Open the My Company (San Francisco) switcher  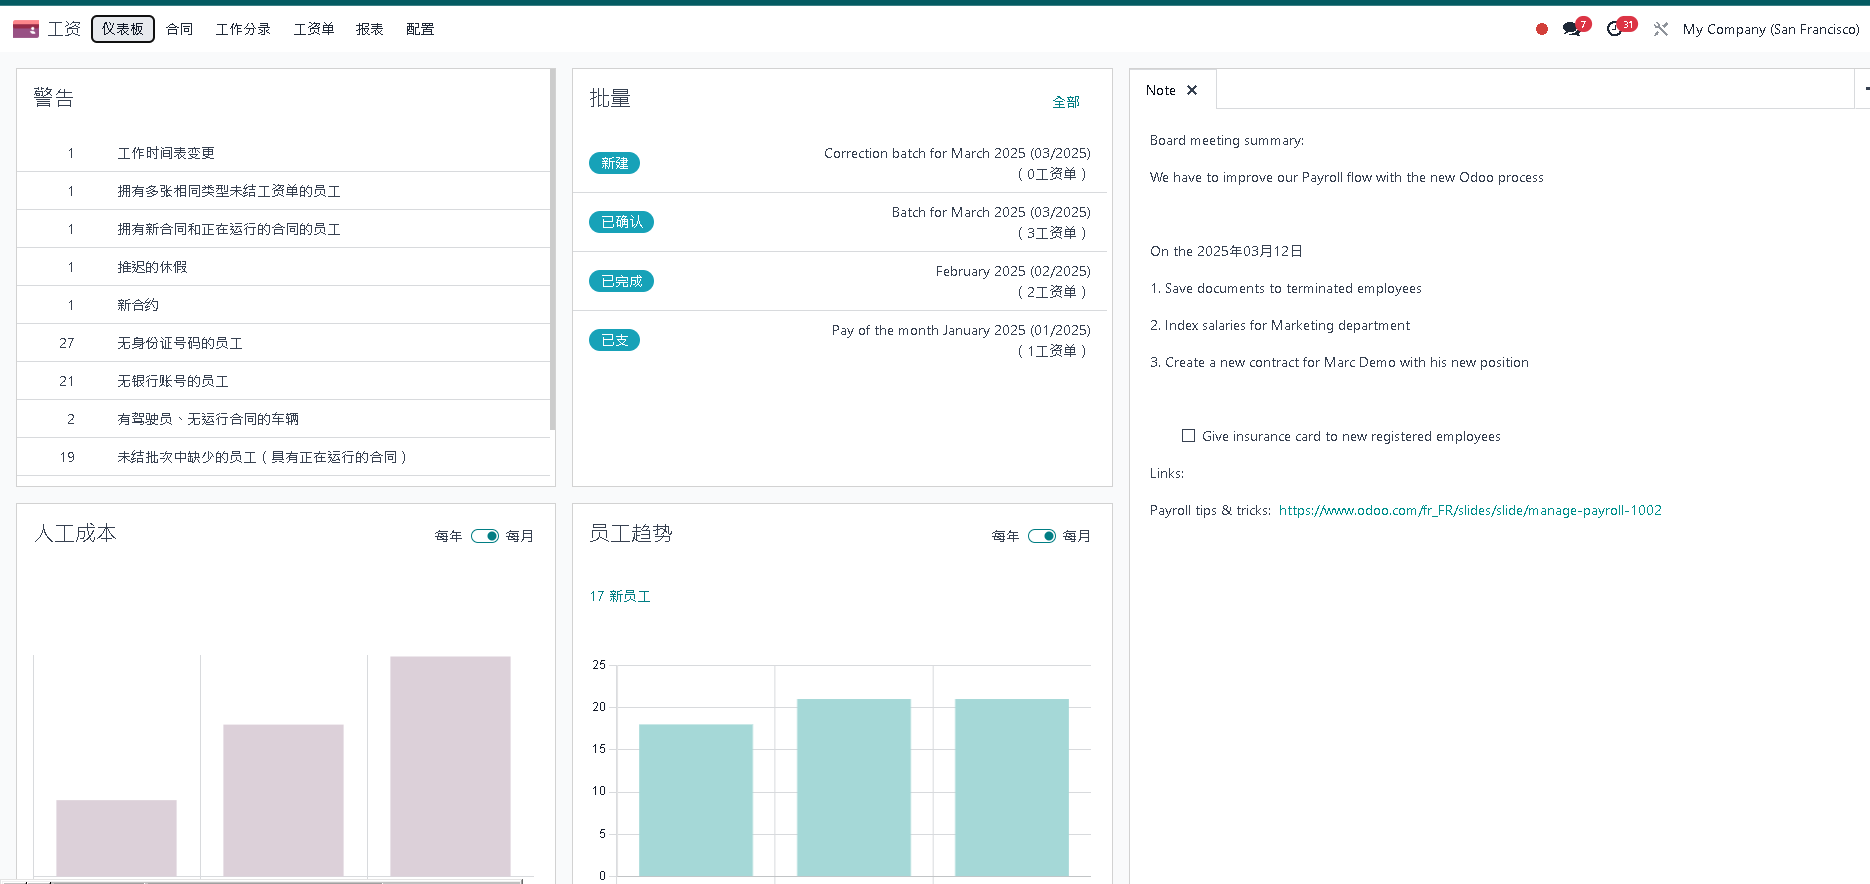1770,29
